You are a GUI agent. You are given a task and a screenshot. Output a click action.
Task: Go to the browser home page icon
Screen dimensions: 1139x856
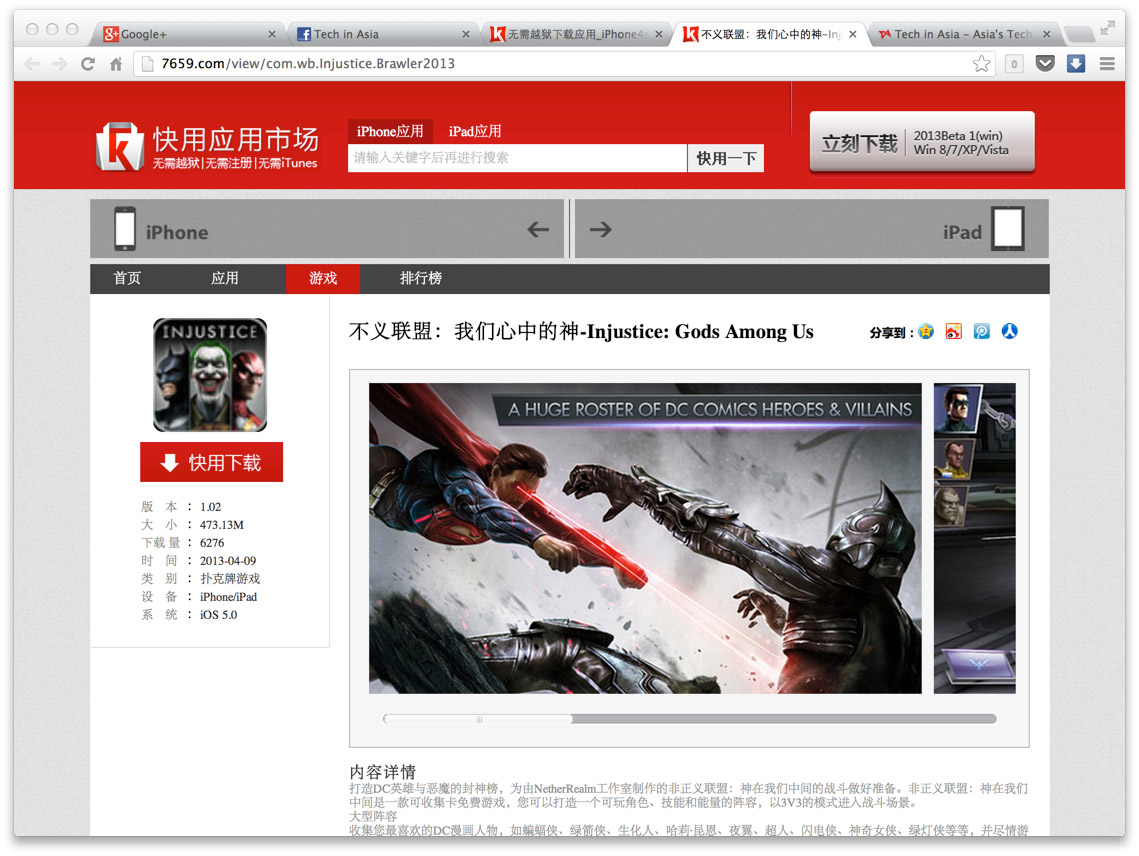pos(116,64)
